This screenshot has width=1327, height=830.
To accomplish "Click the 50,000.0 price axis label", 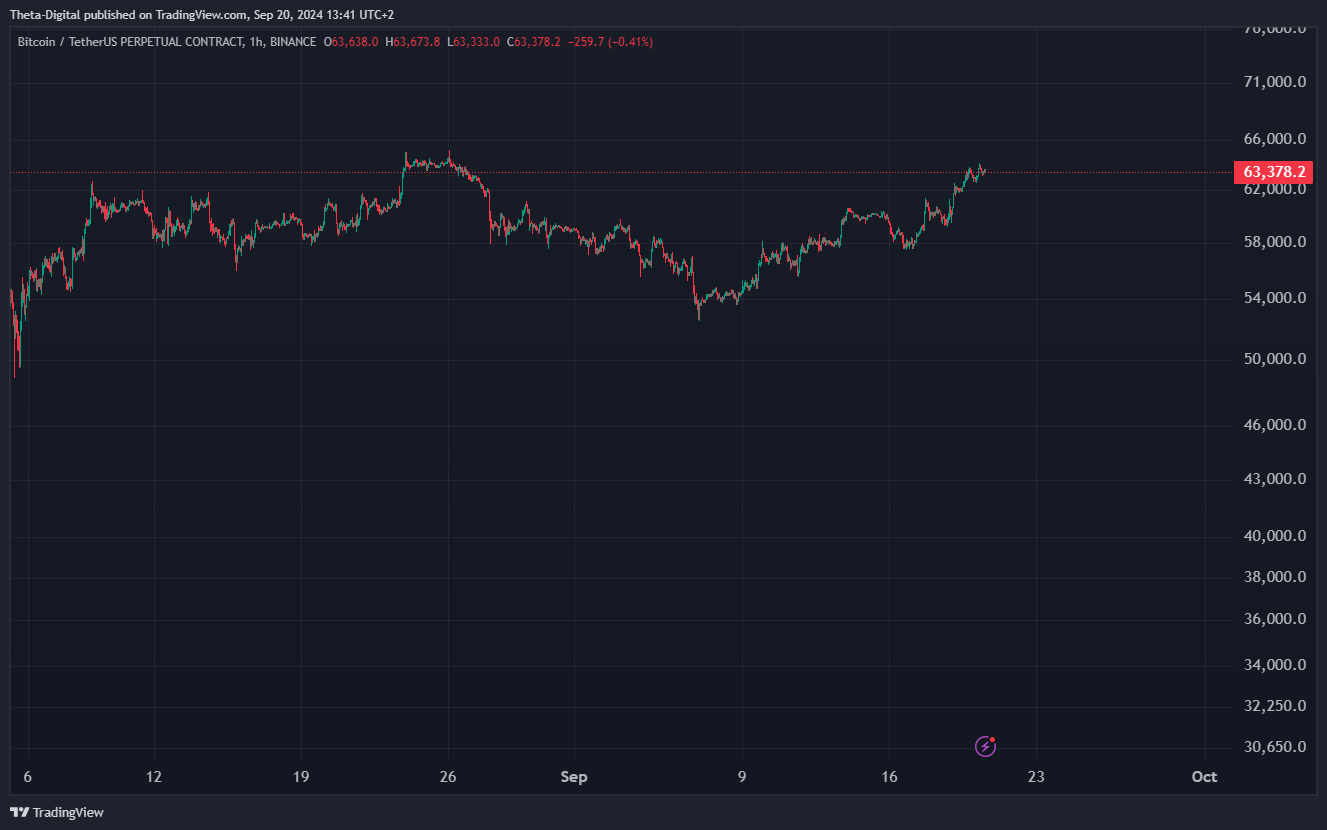I will click(x=1274, y=358).
